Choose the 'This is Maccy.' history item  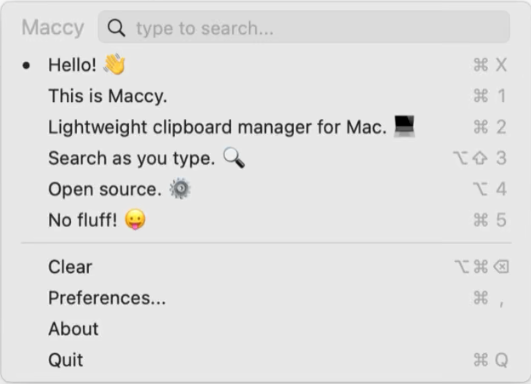coord(266,96)
